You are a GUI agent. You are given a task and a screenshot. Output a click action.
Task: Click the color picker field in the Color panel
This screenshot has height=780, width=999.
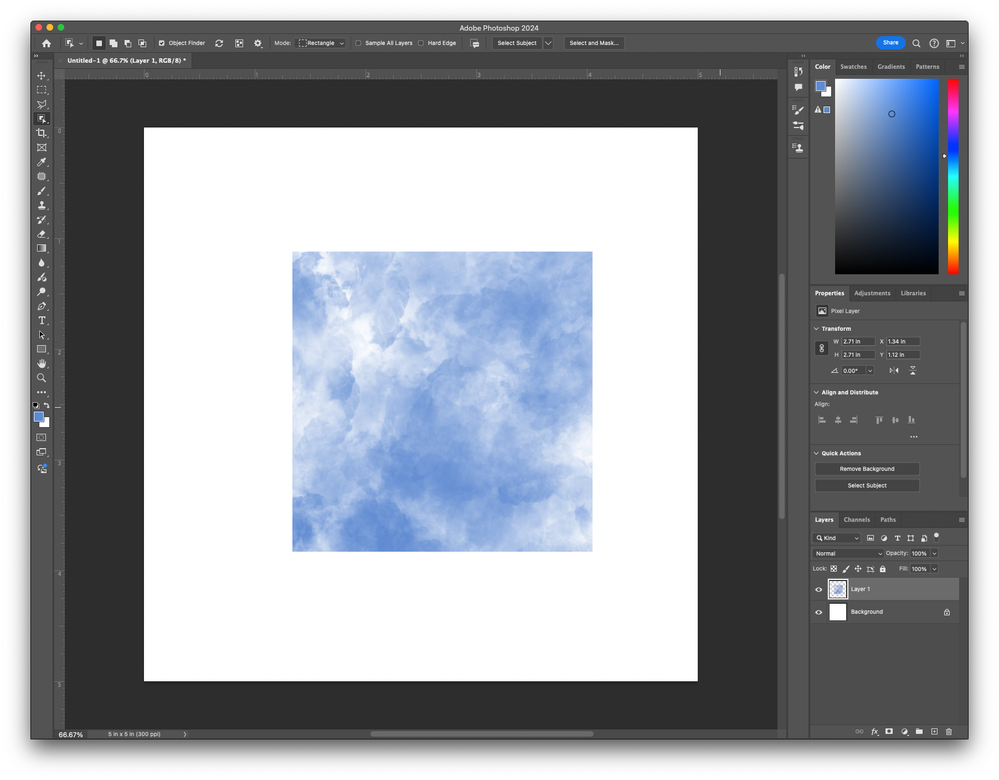tap(887, 177)
